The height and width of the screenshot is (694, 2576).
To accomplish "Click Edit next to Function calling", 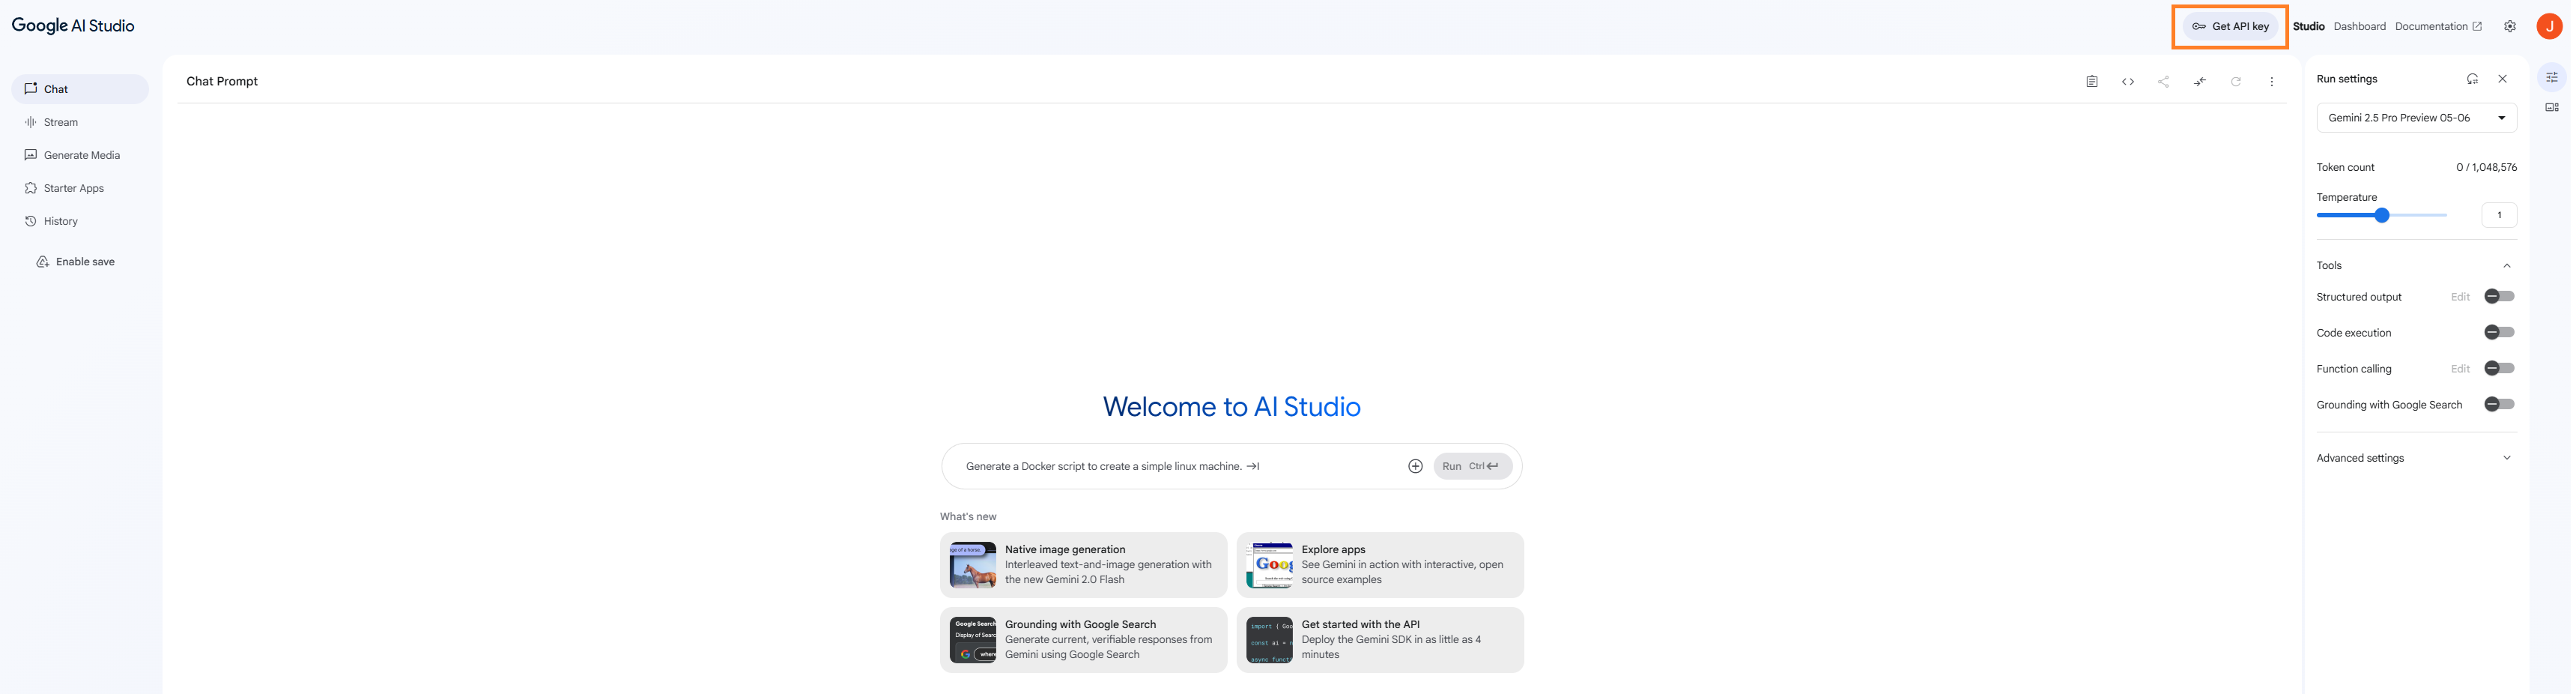I will tap(2459, 369).
